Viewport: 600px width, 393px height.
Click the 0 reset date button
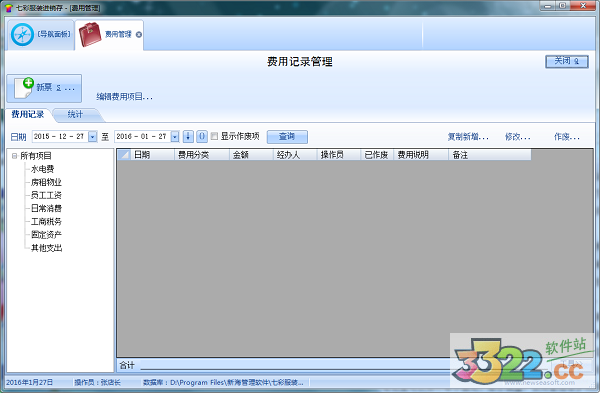click(x=202, y=137)
